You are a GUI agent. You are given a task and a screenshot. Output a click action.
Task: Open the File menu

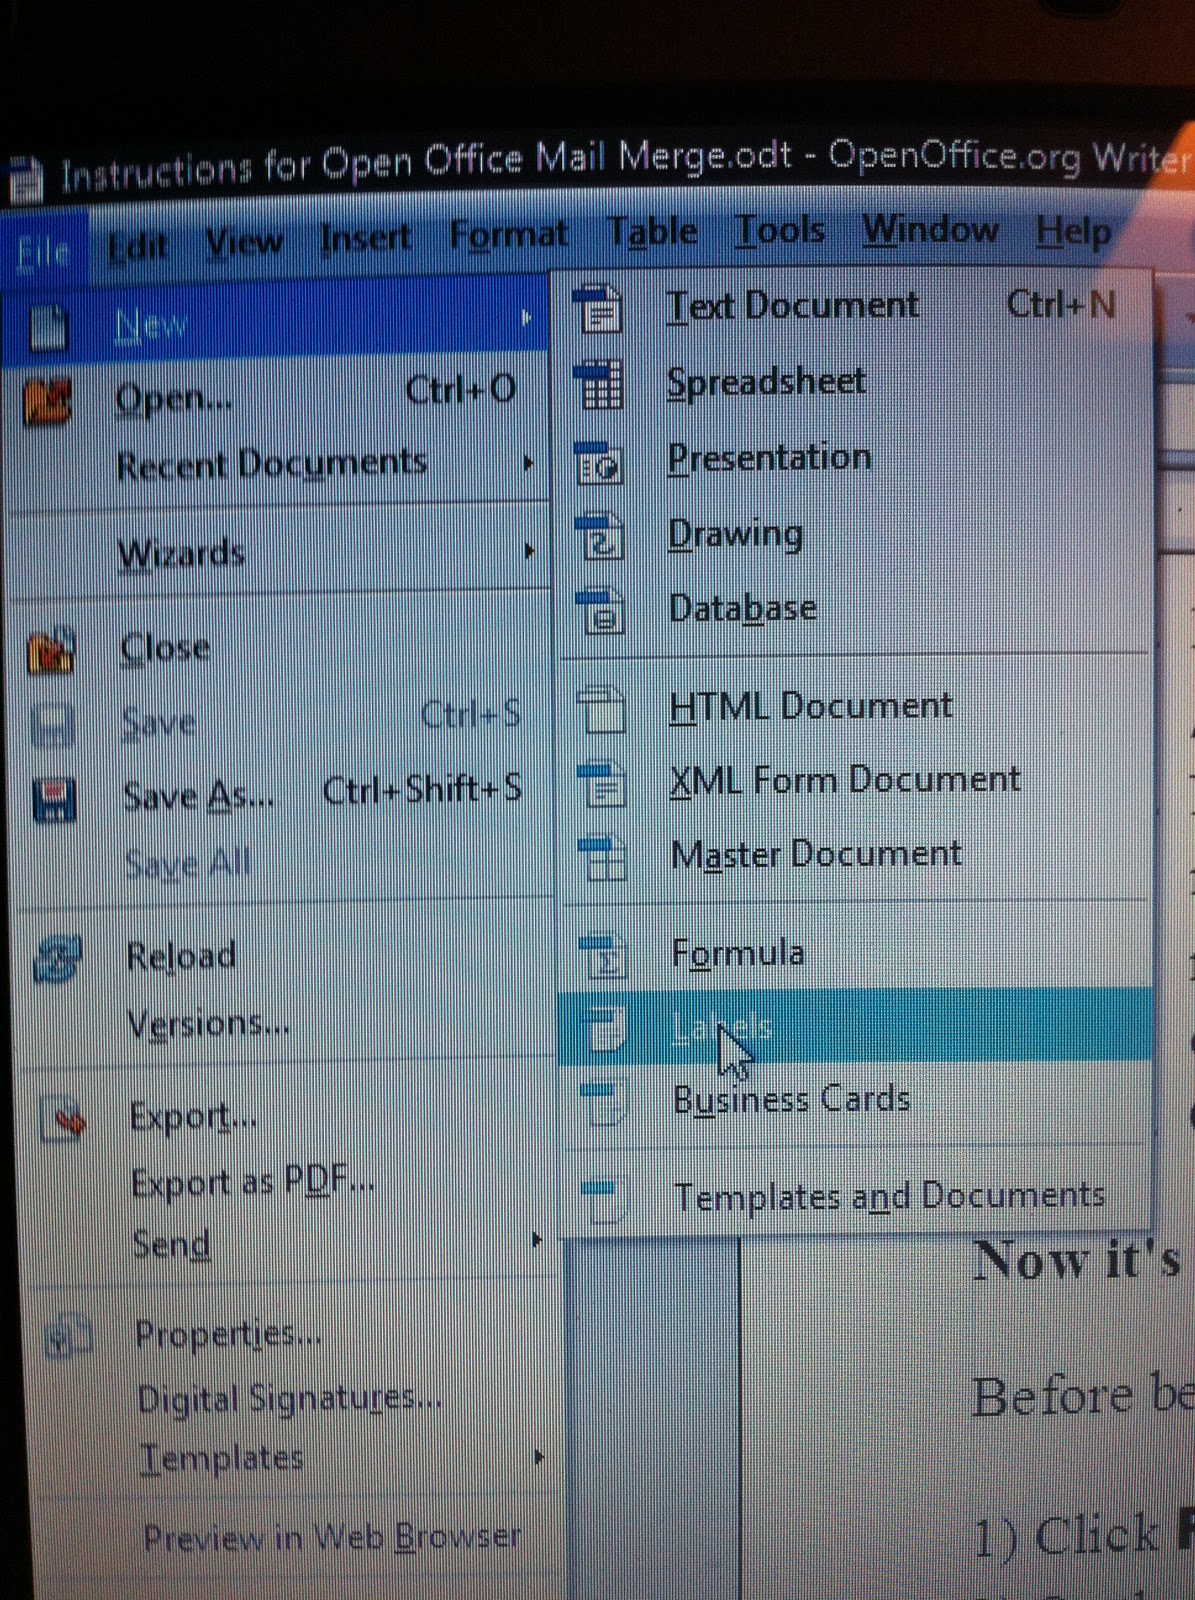(44, 250)
